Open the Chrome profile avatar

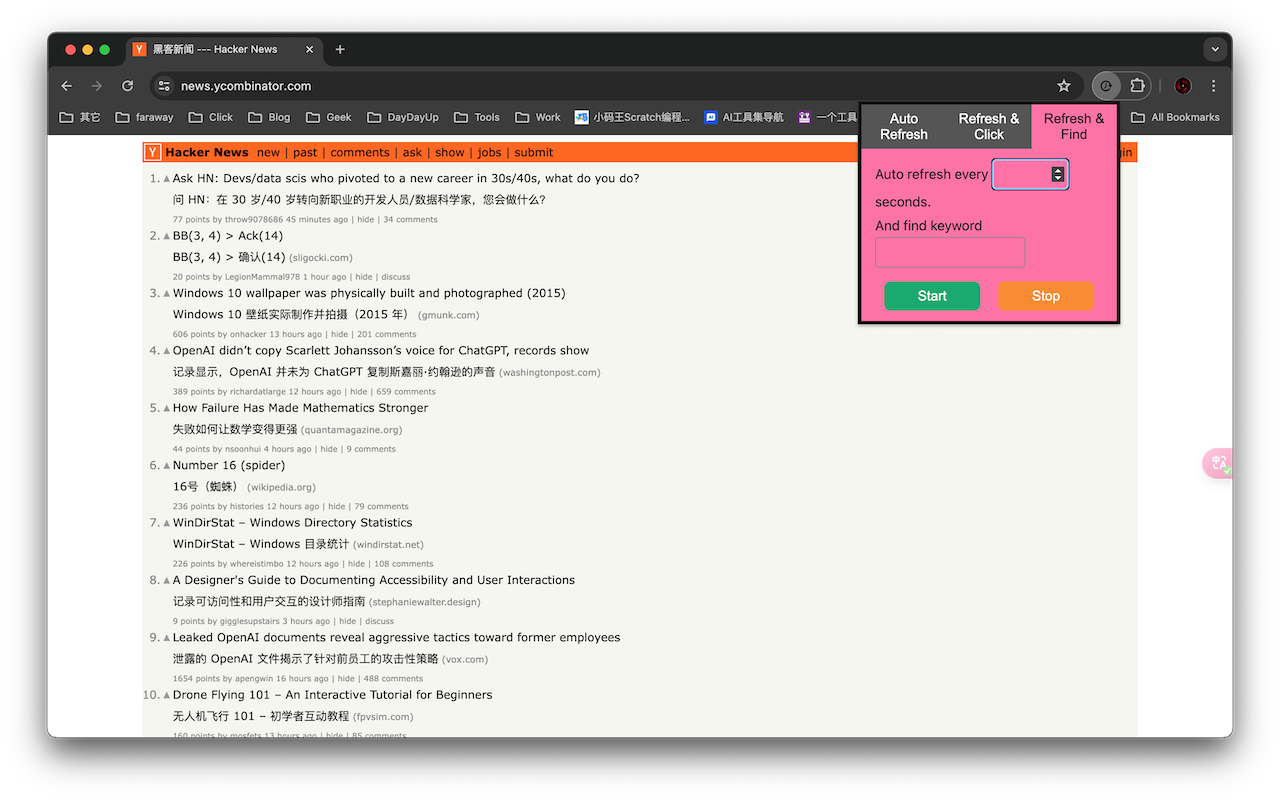pos(1183,86)
